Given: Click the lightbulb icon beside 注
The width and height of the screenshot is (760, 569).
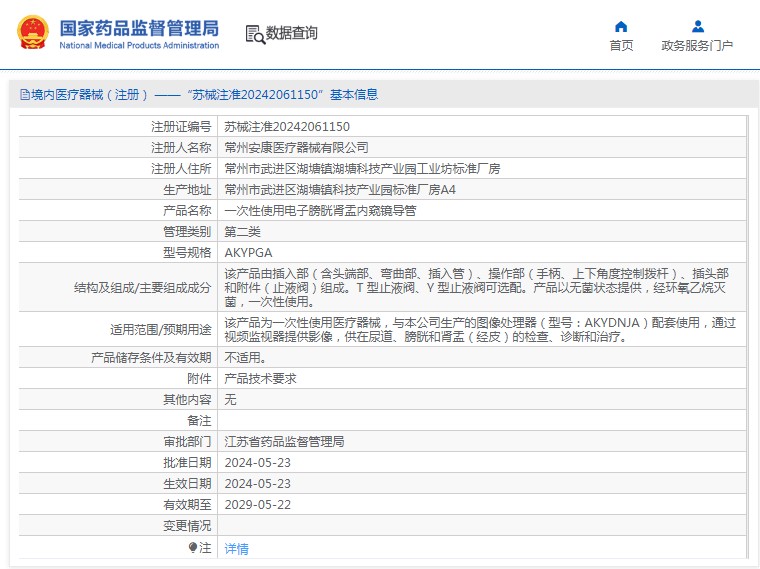Looking at the screenshot, I should [193, 548].
